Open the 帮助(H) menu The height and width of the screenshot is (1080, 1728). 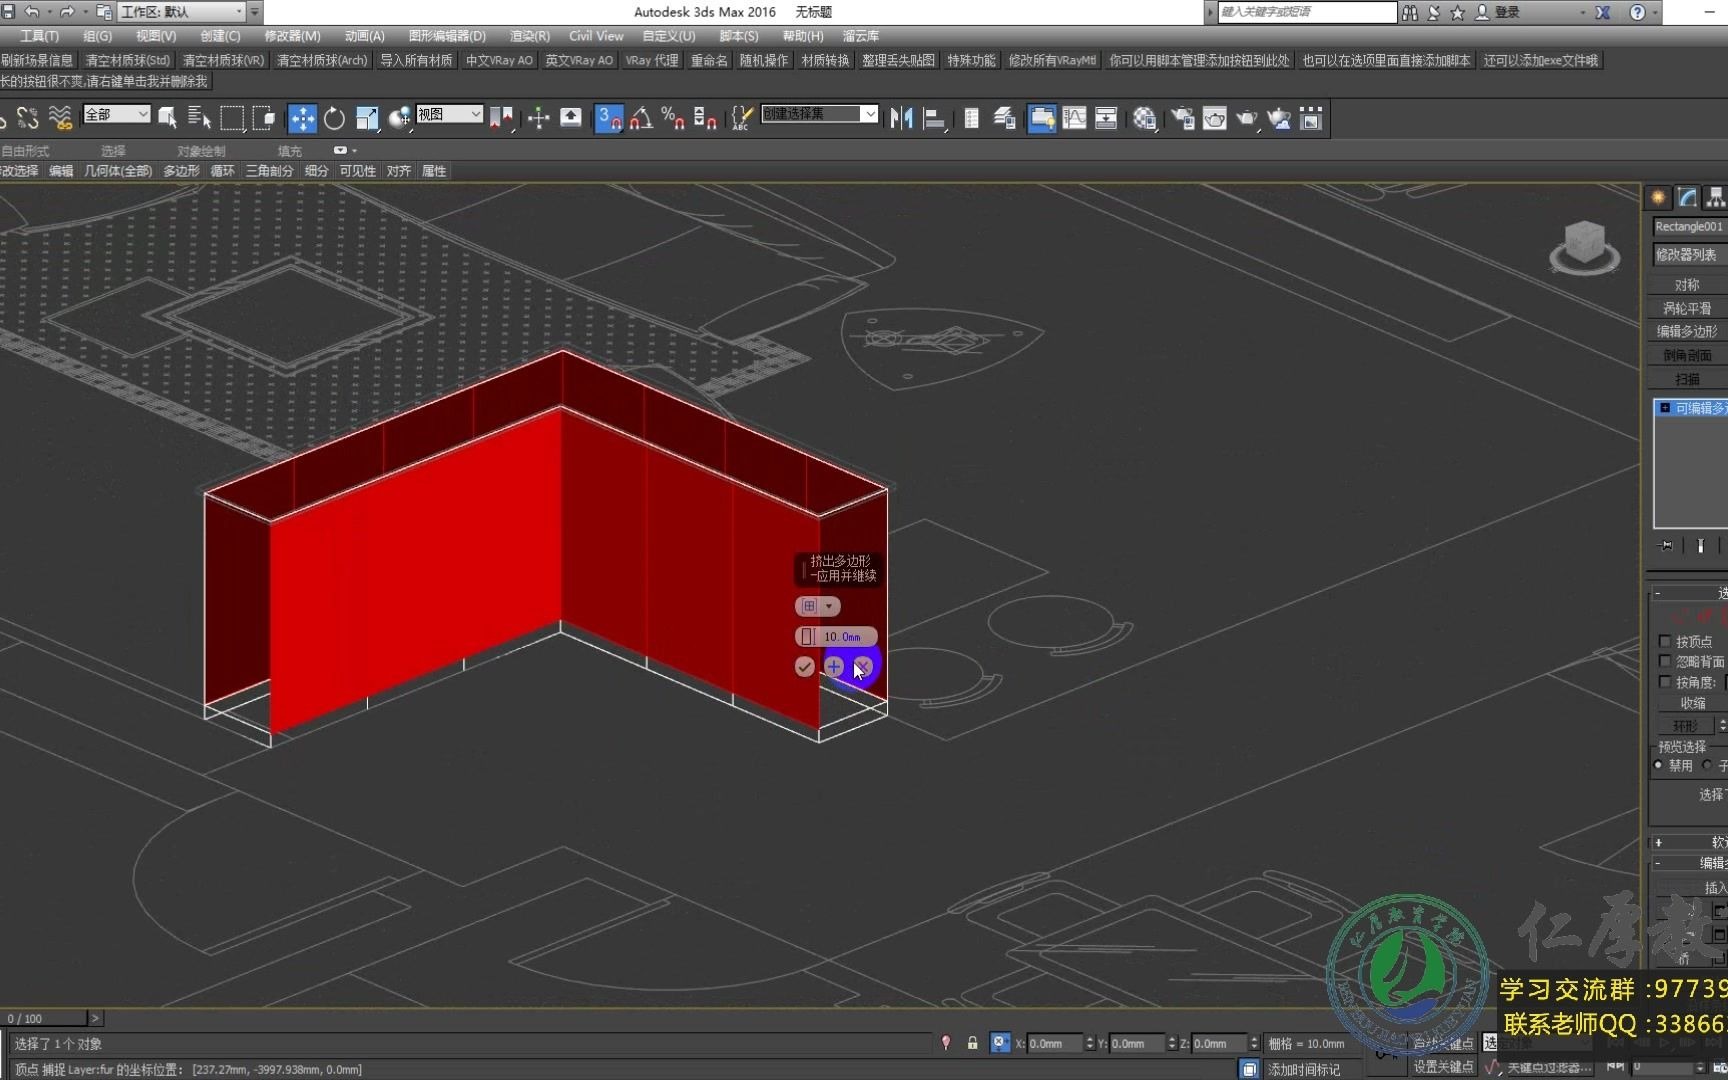pos(803,36)
